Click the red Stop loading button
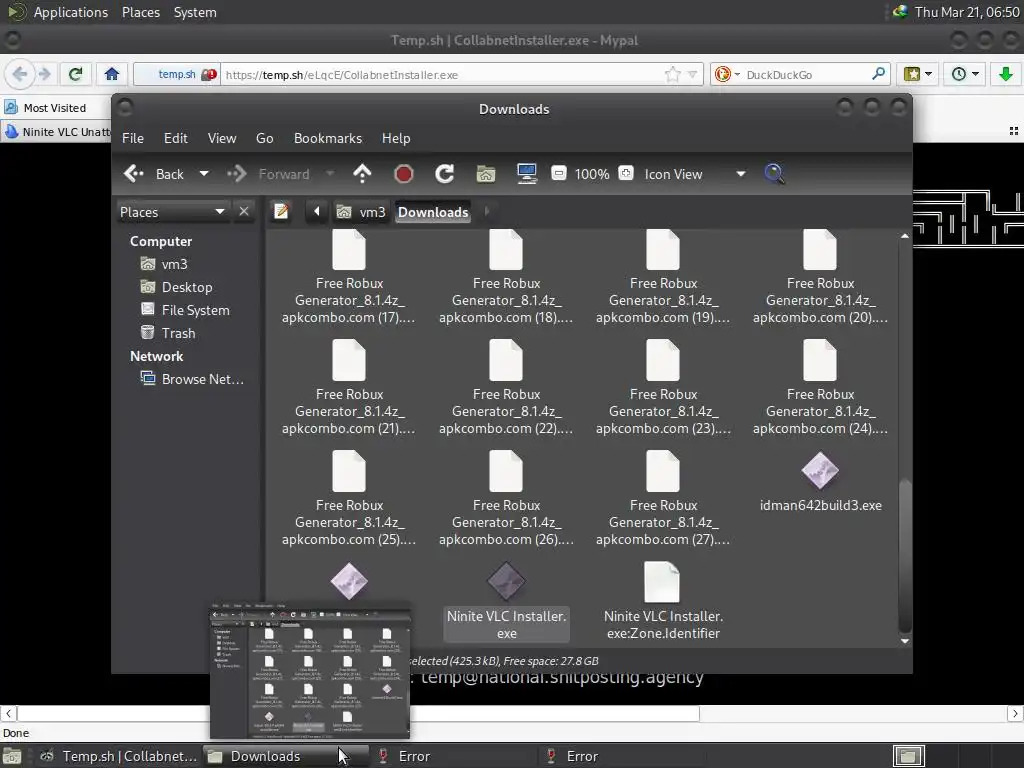The height and width of the screenshot is (768, 1024). (404, 174)
